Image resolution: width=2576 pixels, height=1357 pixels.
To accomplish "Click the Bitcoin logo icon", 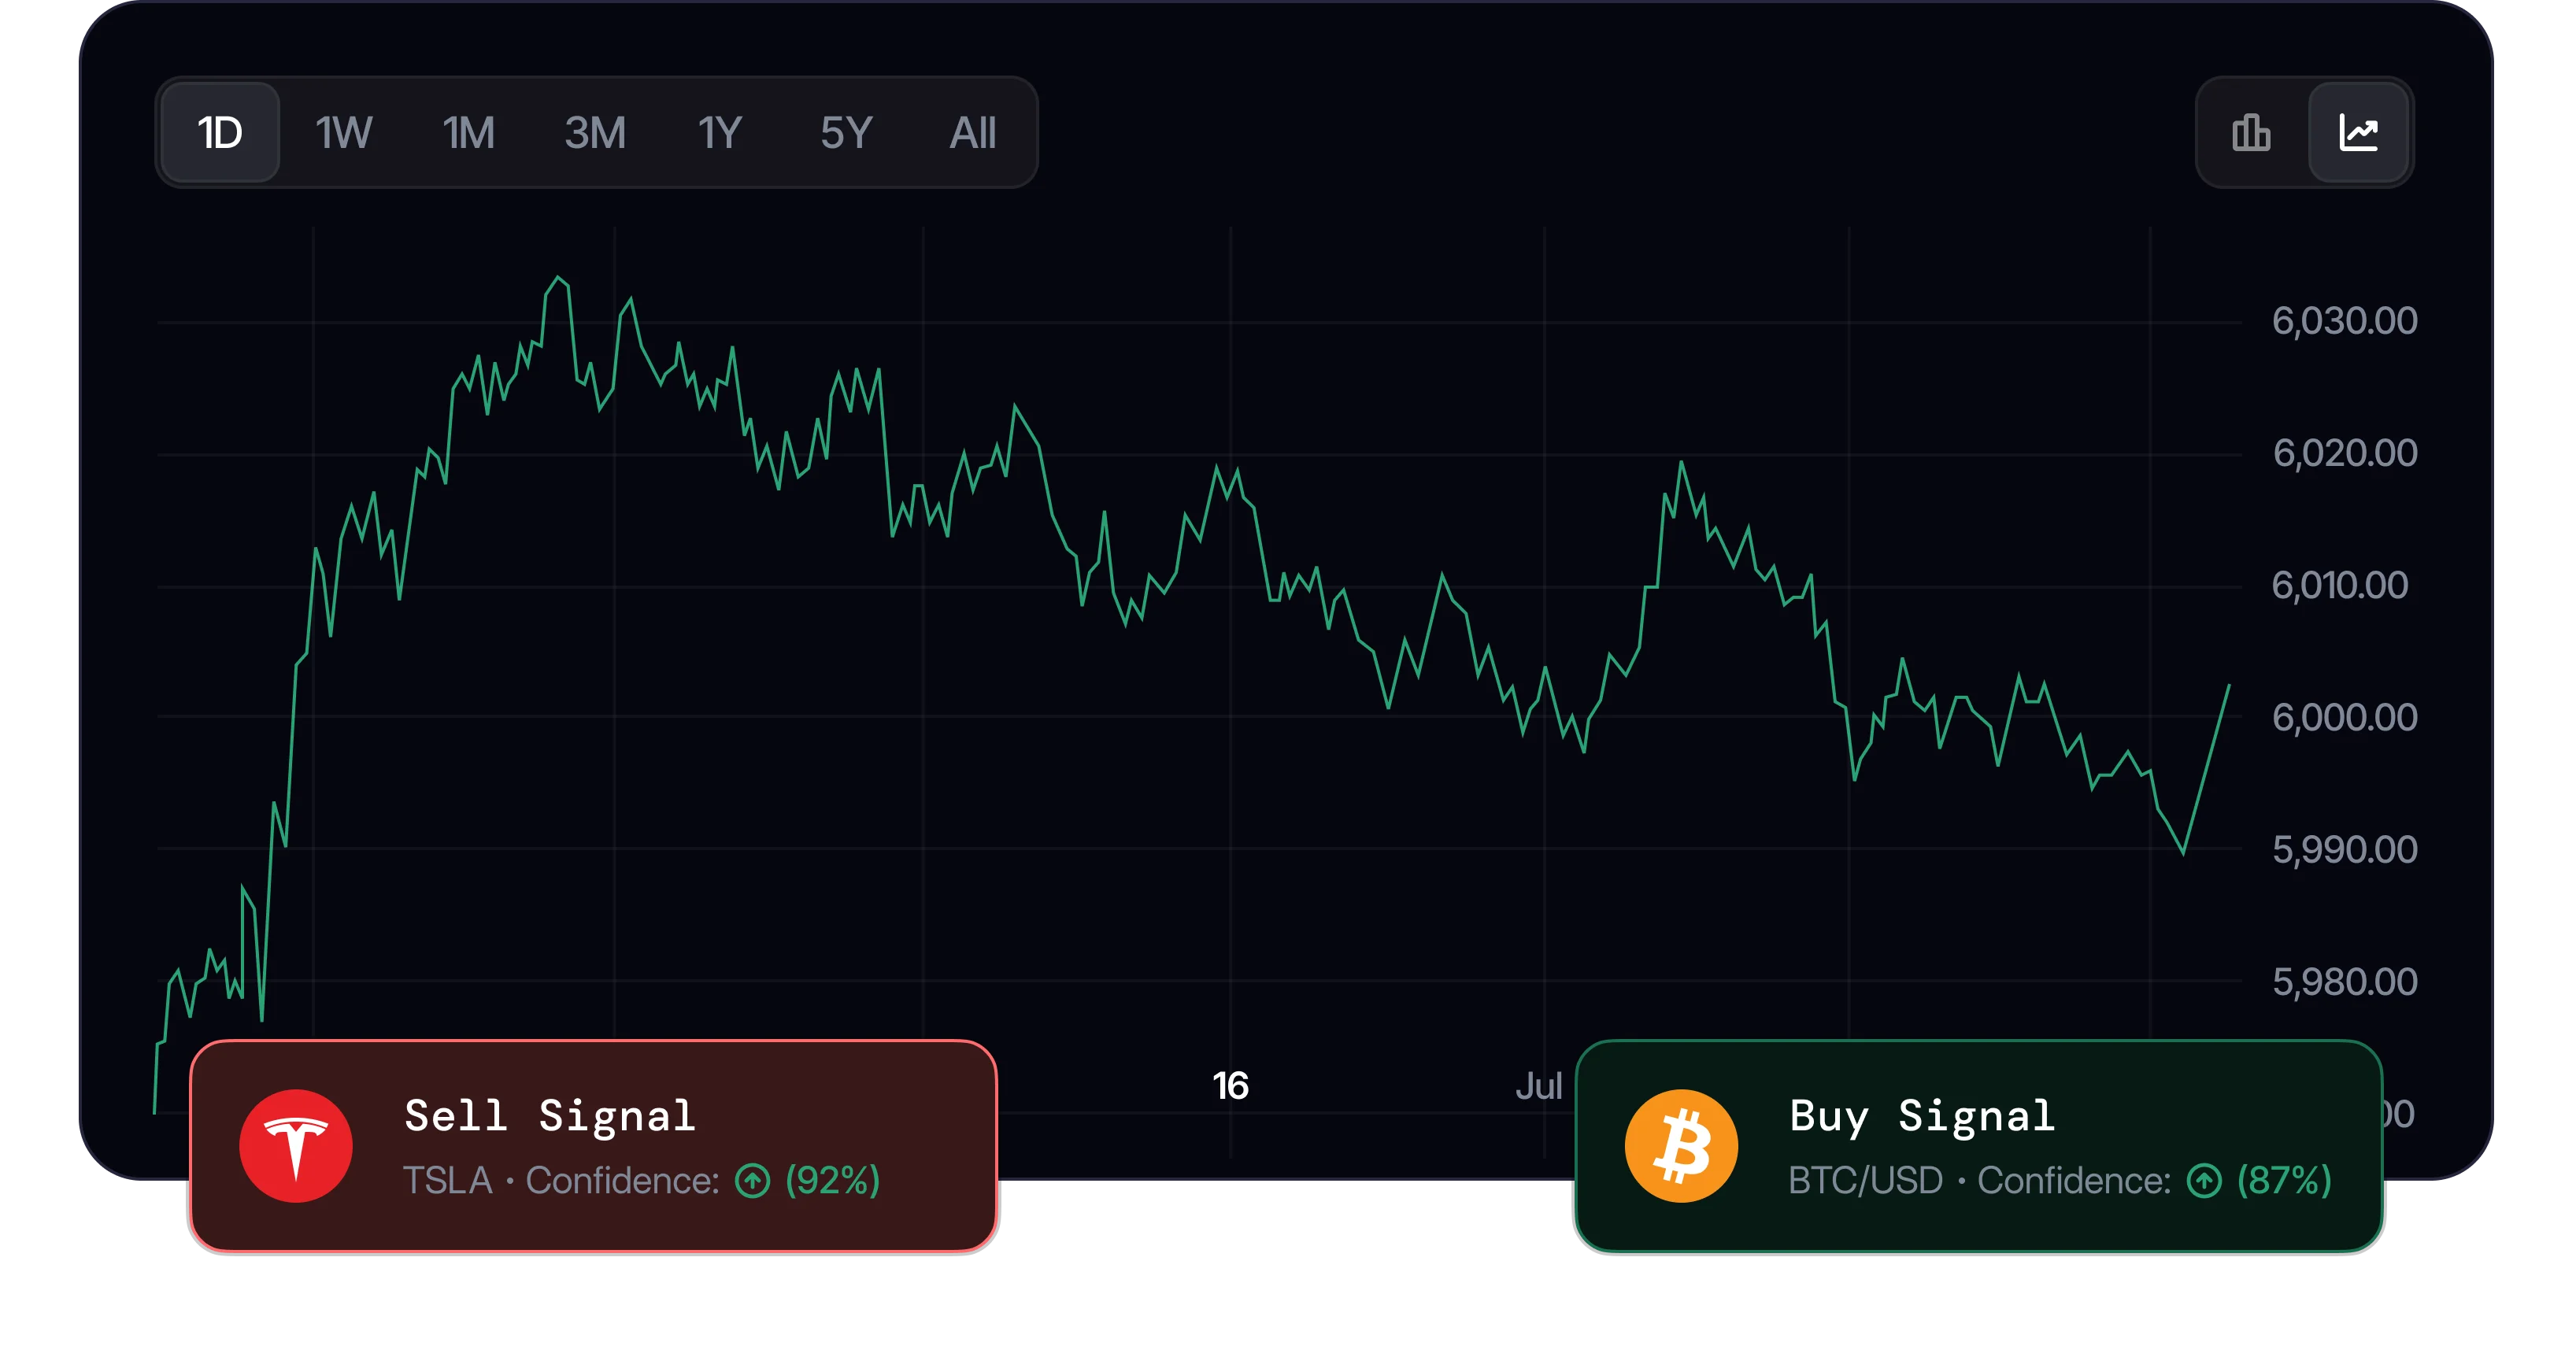I will (x=1681, y=1145).
